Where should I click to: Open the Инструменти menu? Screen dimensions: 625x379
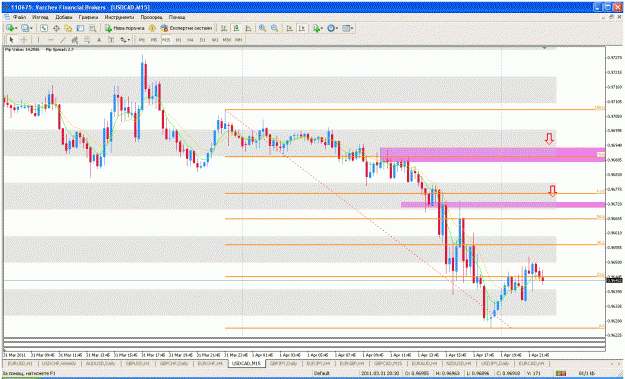point(119,18)
